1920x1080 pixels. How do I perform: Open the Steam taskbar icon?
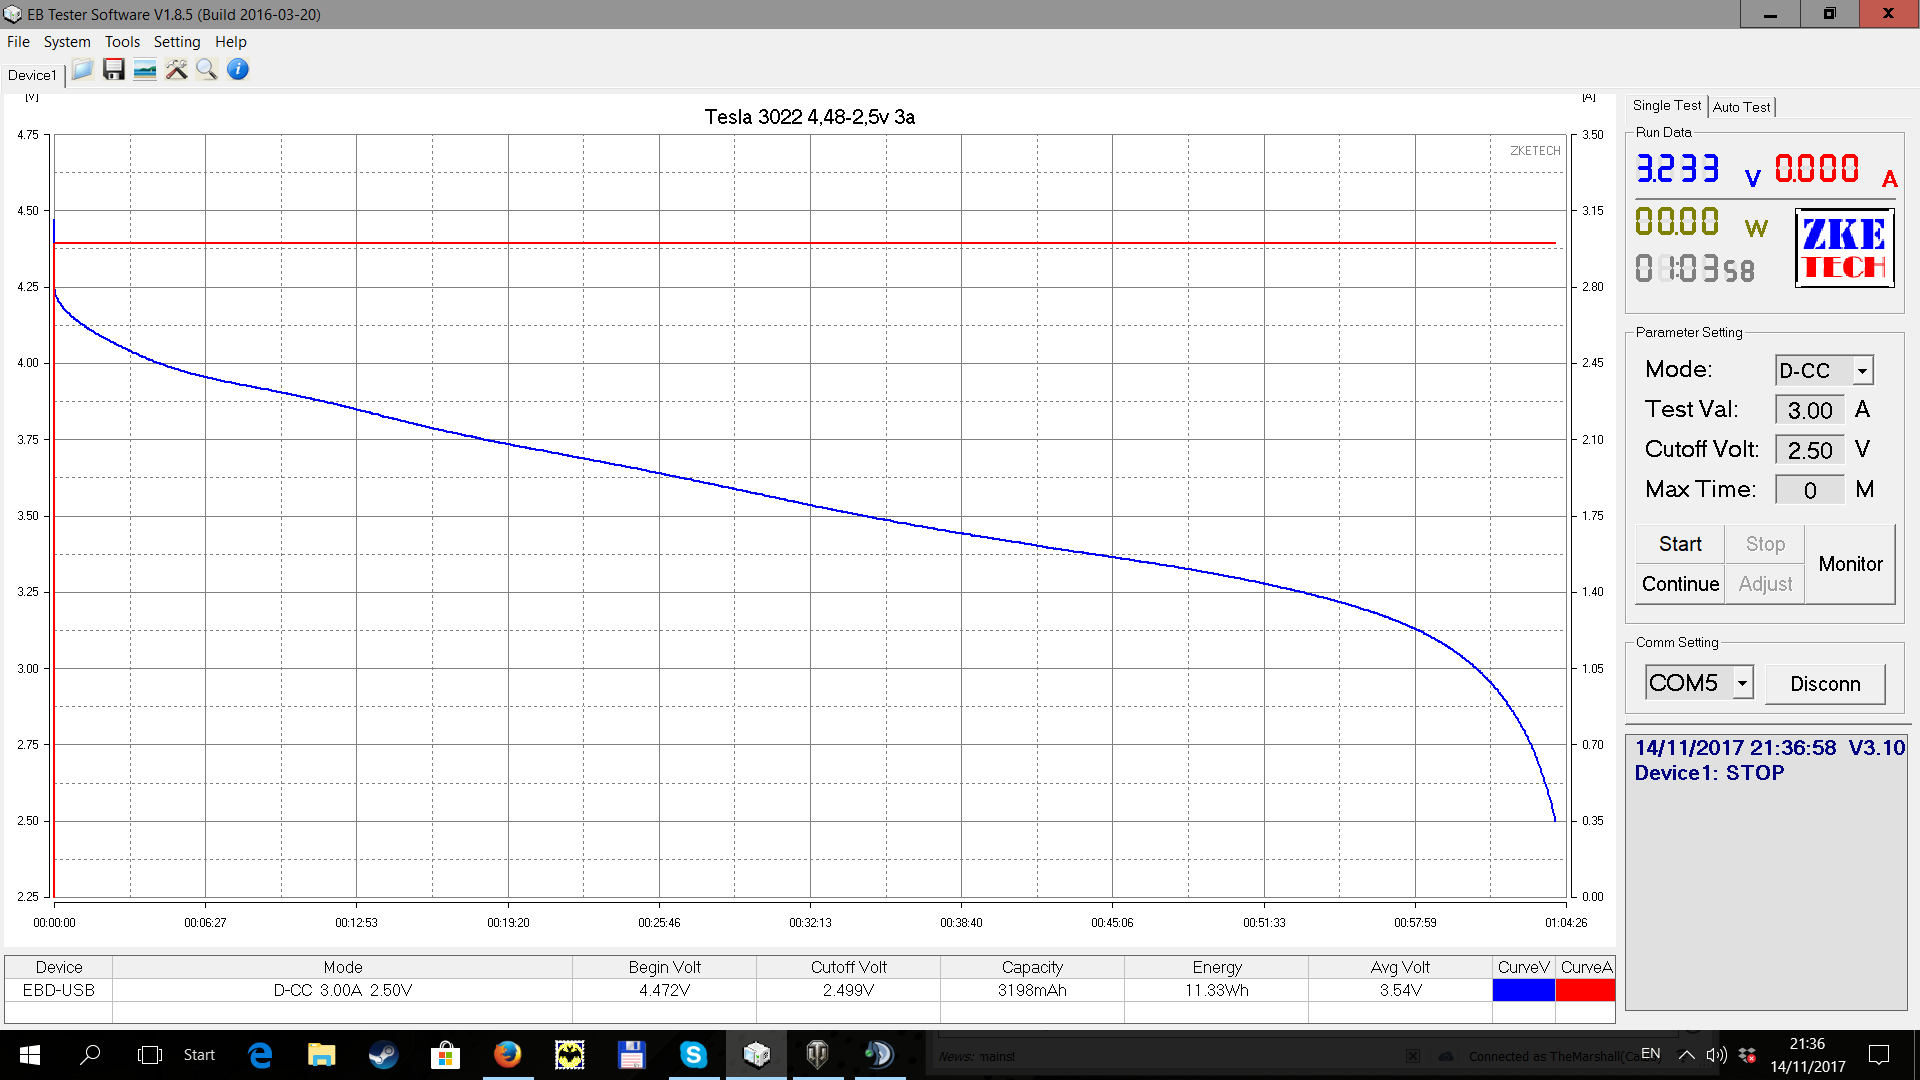383,1054
